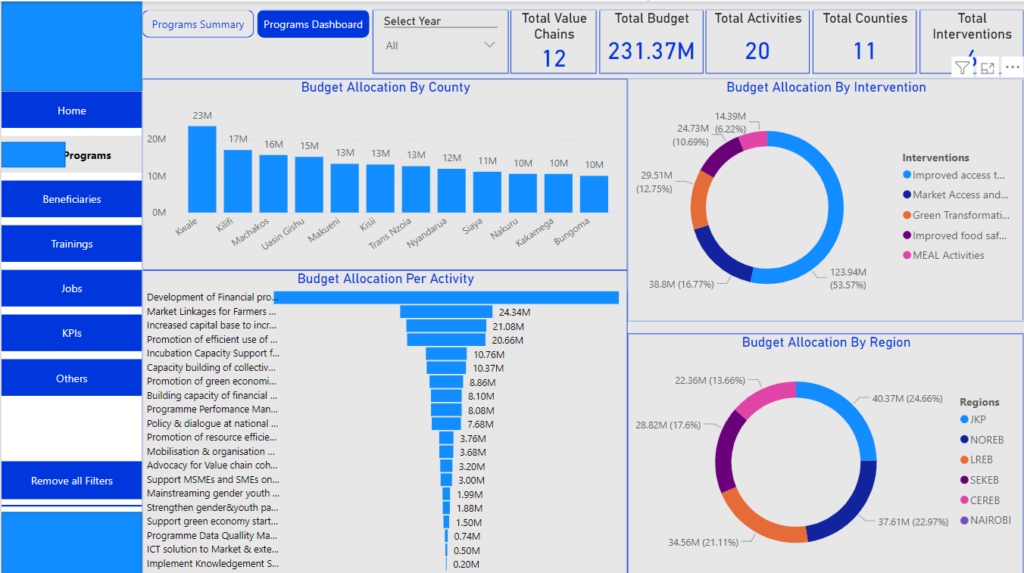Switch to the Programs Summary view
This screenshot has height=573, width=1024.
[x=198, y=25]
